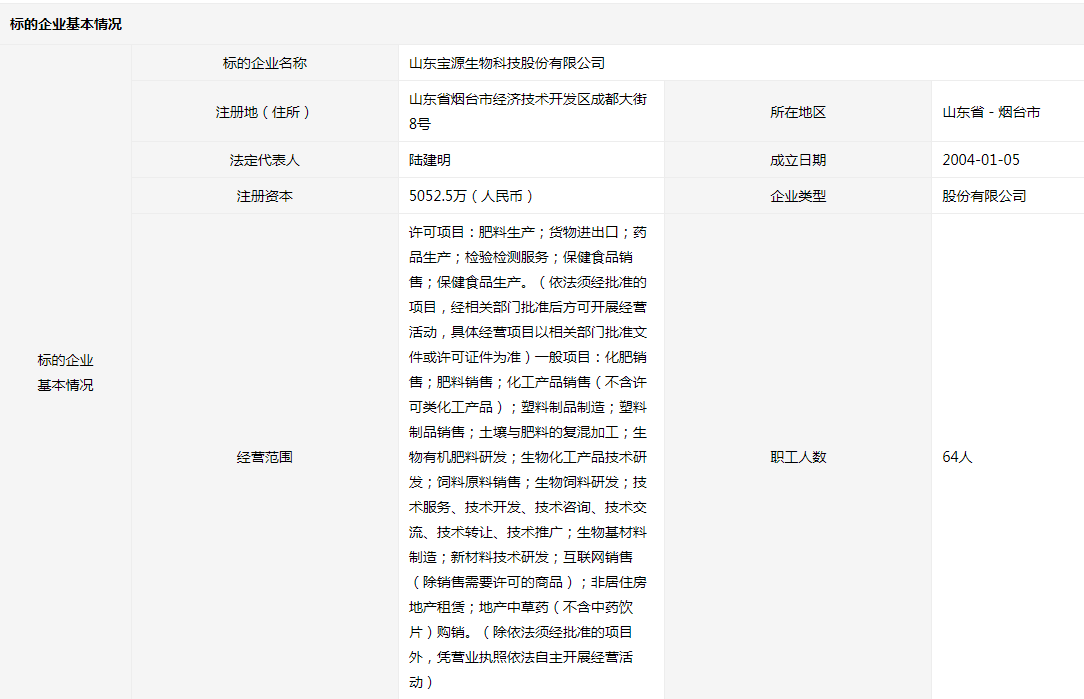Click address 山东省烟台市经济技术开发区成都大街8号
This screenshot has height=699, width=1084.
[x=528, y=111]
